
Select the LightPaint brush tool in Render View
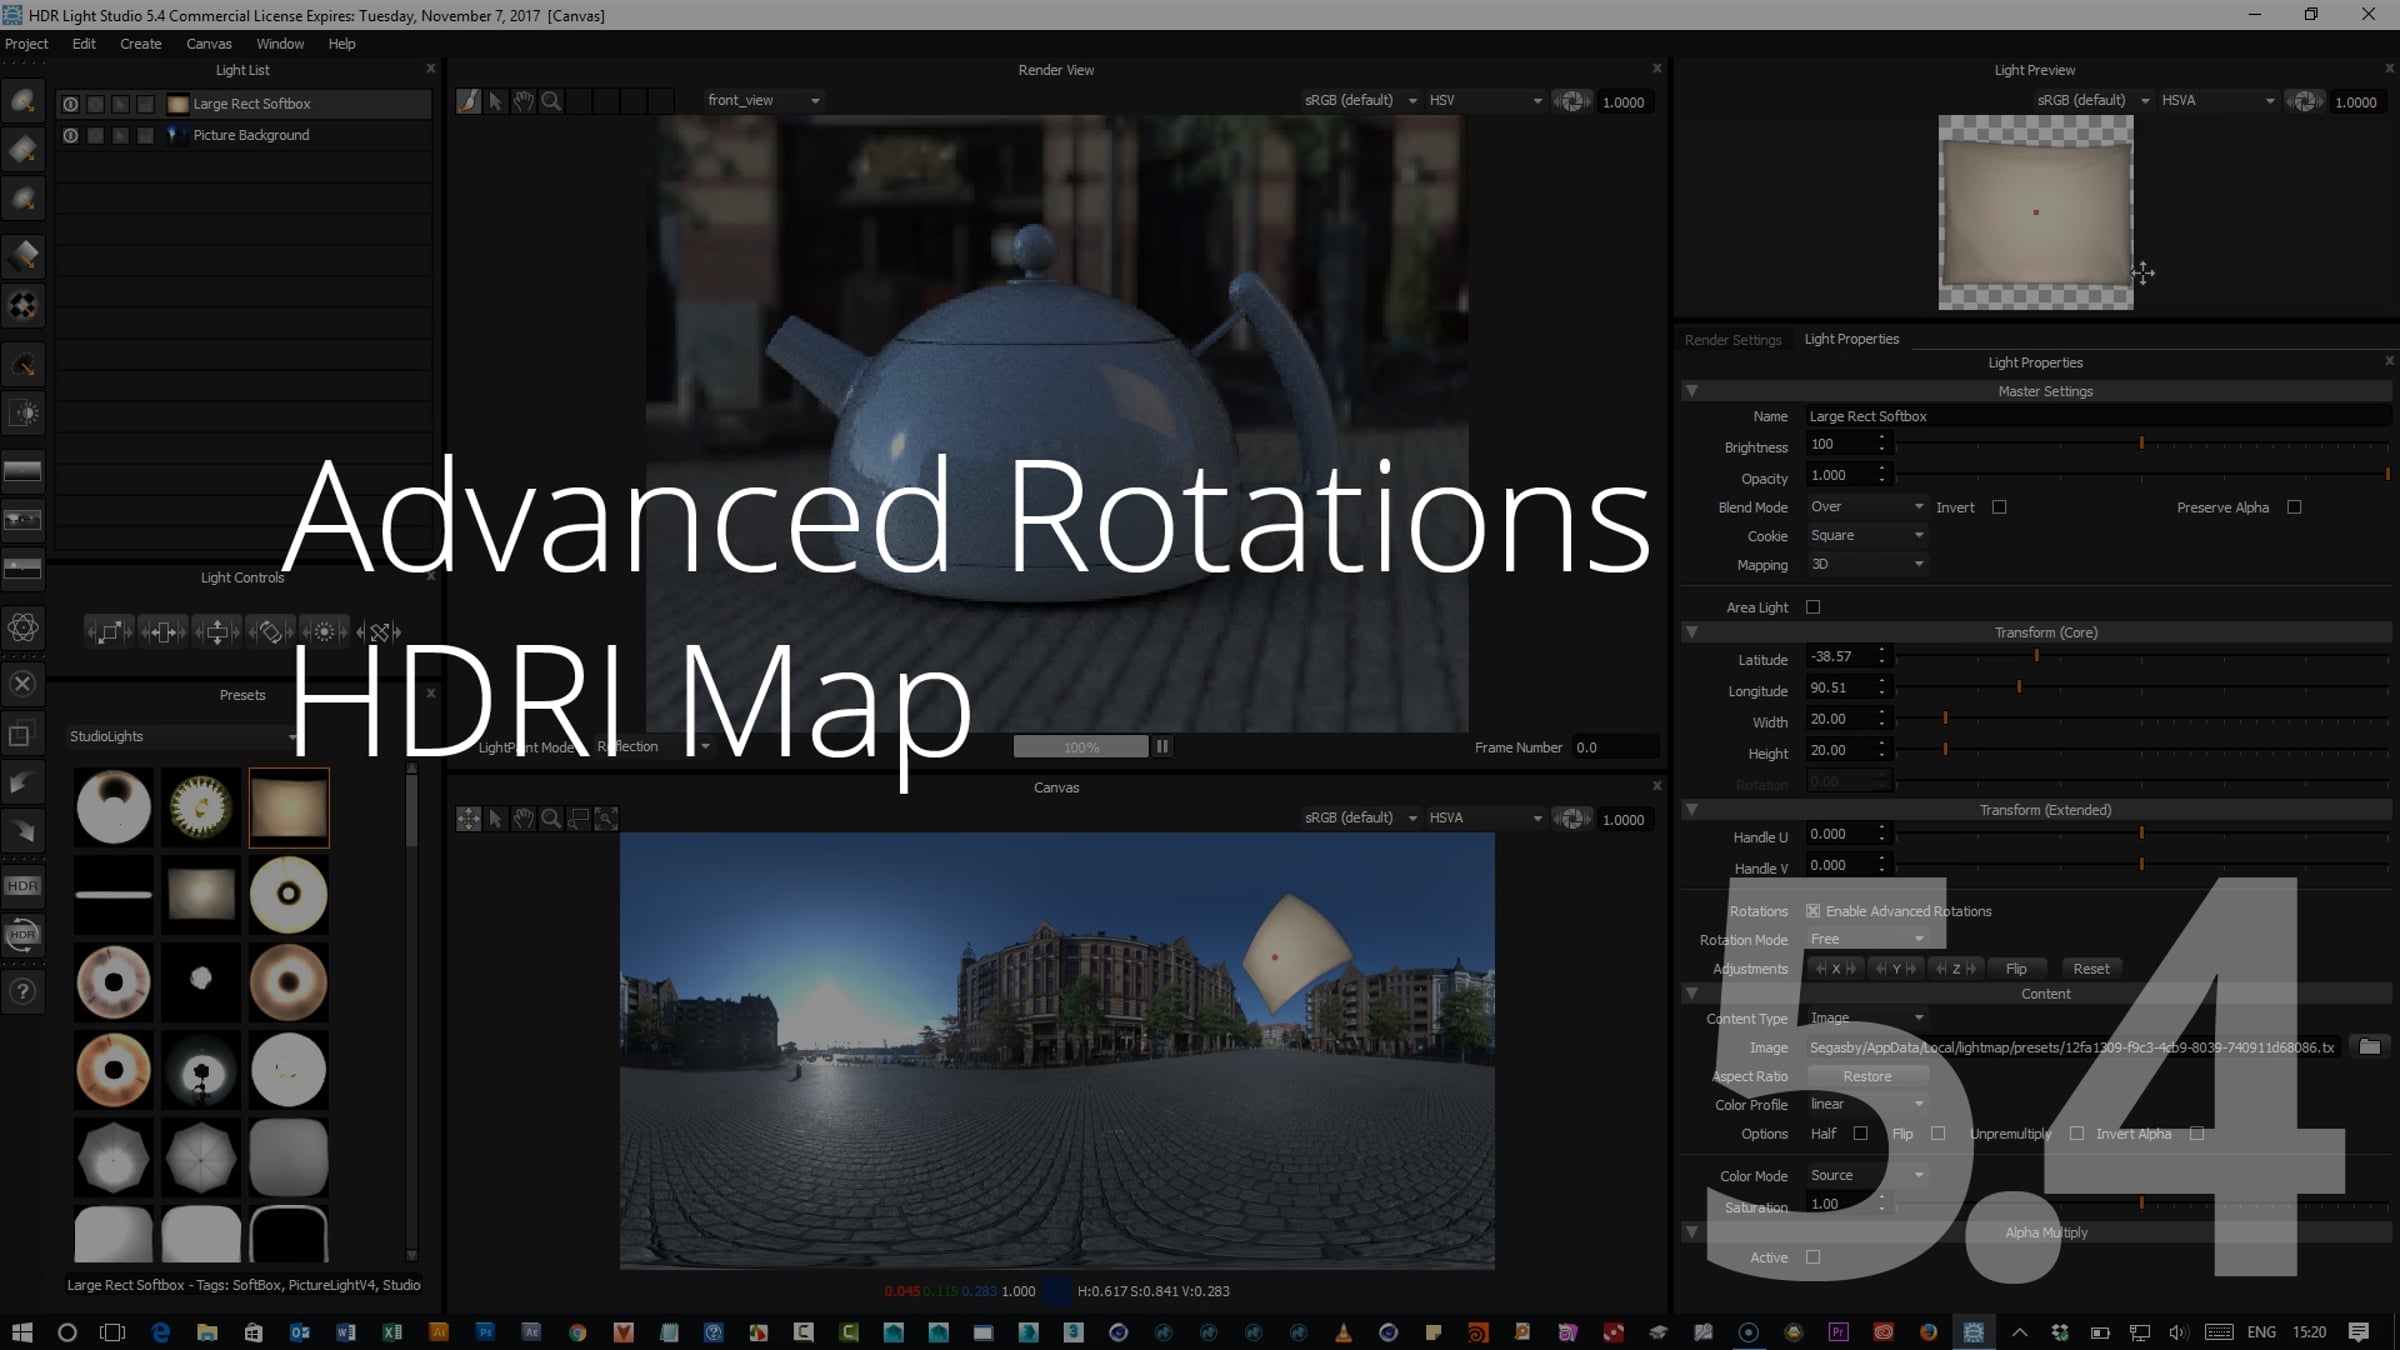pyautogui.click(x=468, y=101)
